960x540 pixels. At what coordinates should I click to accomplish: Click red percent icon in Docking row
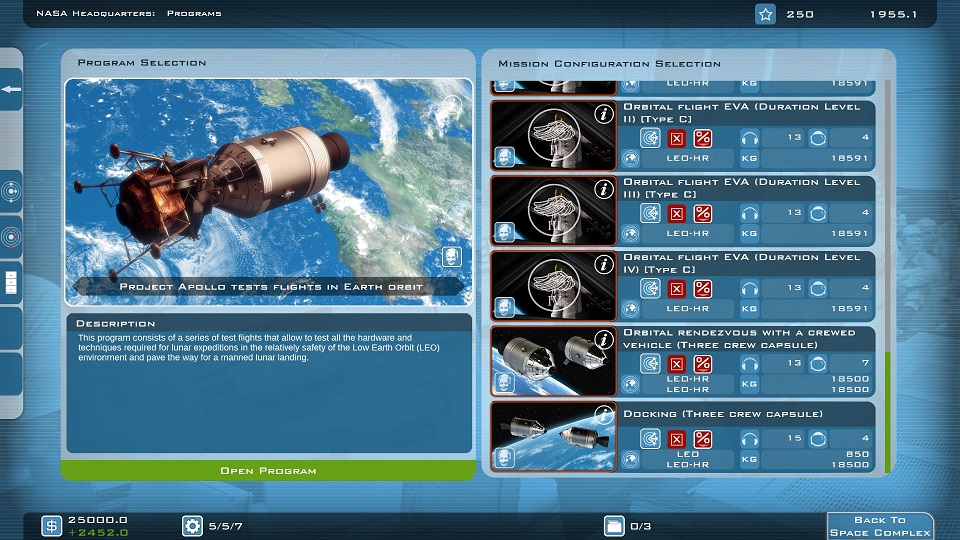[703, 439]
